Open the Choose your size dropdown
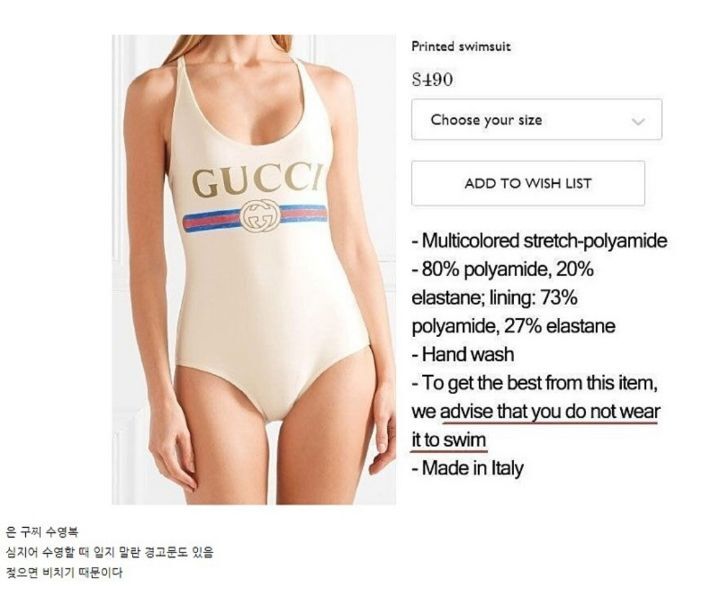The width and height of the screenshot is (720, 609). pos(536,119)
